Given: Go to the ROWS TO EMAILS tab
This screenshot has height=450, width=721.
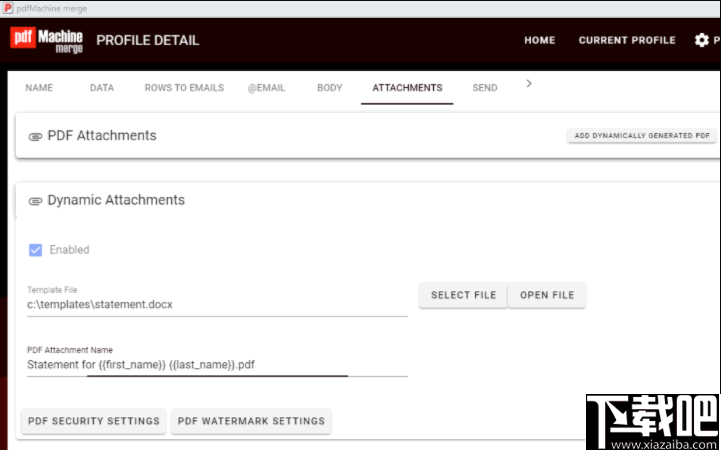Looking at the screenshot, I should (184, 88).
